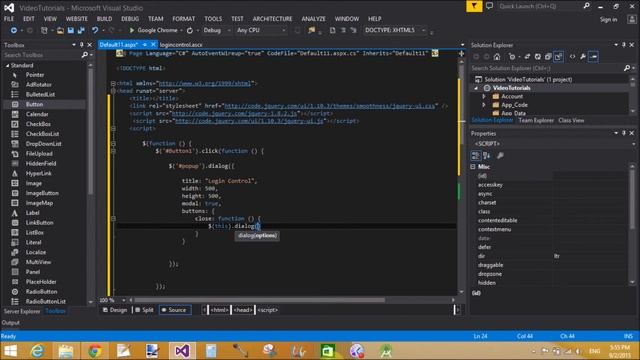
Task: Click the <html> breadcrumb tag button
Action: [219, 310]
